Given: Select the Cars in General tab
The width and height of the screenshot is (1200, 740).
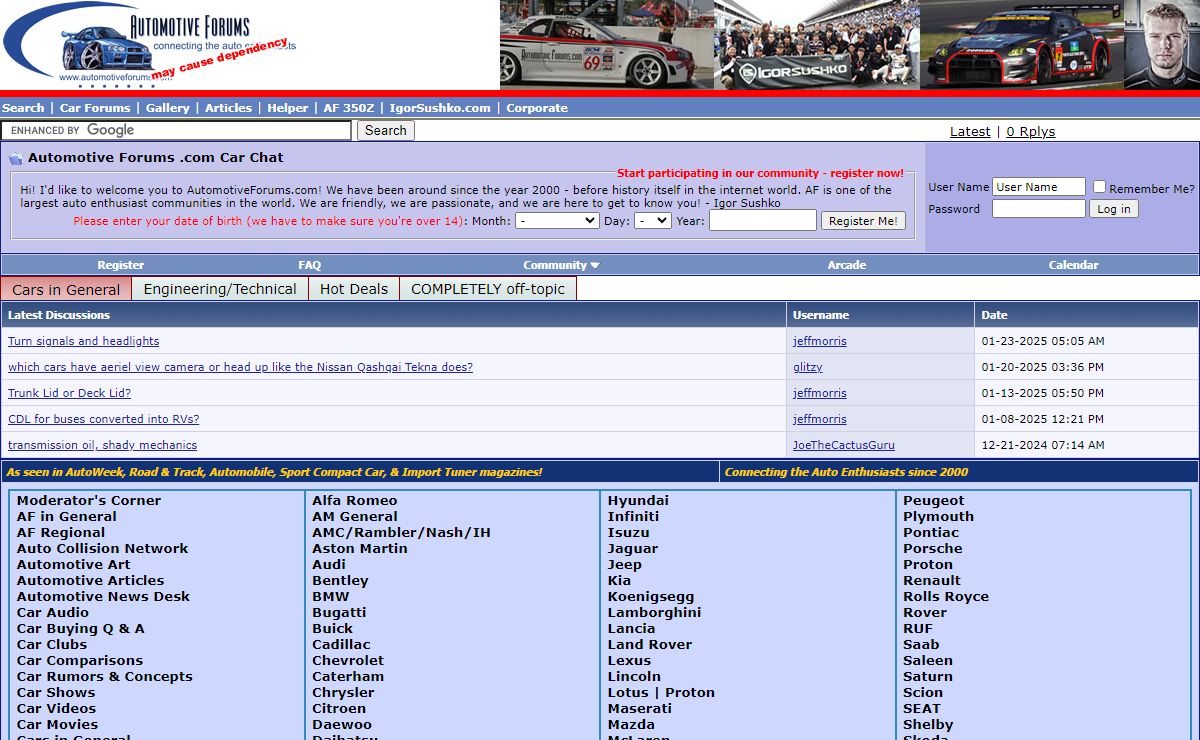Looking at the screenshot, I should 66,289.
